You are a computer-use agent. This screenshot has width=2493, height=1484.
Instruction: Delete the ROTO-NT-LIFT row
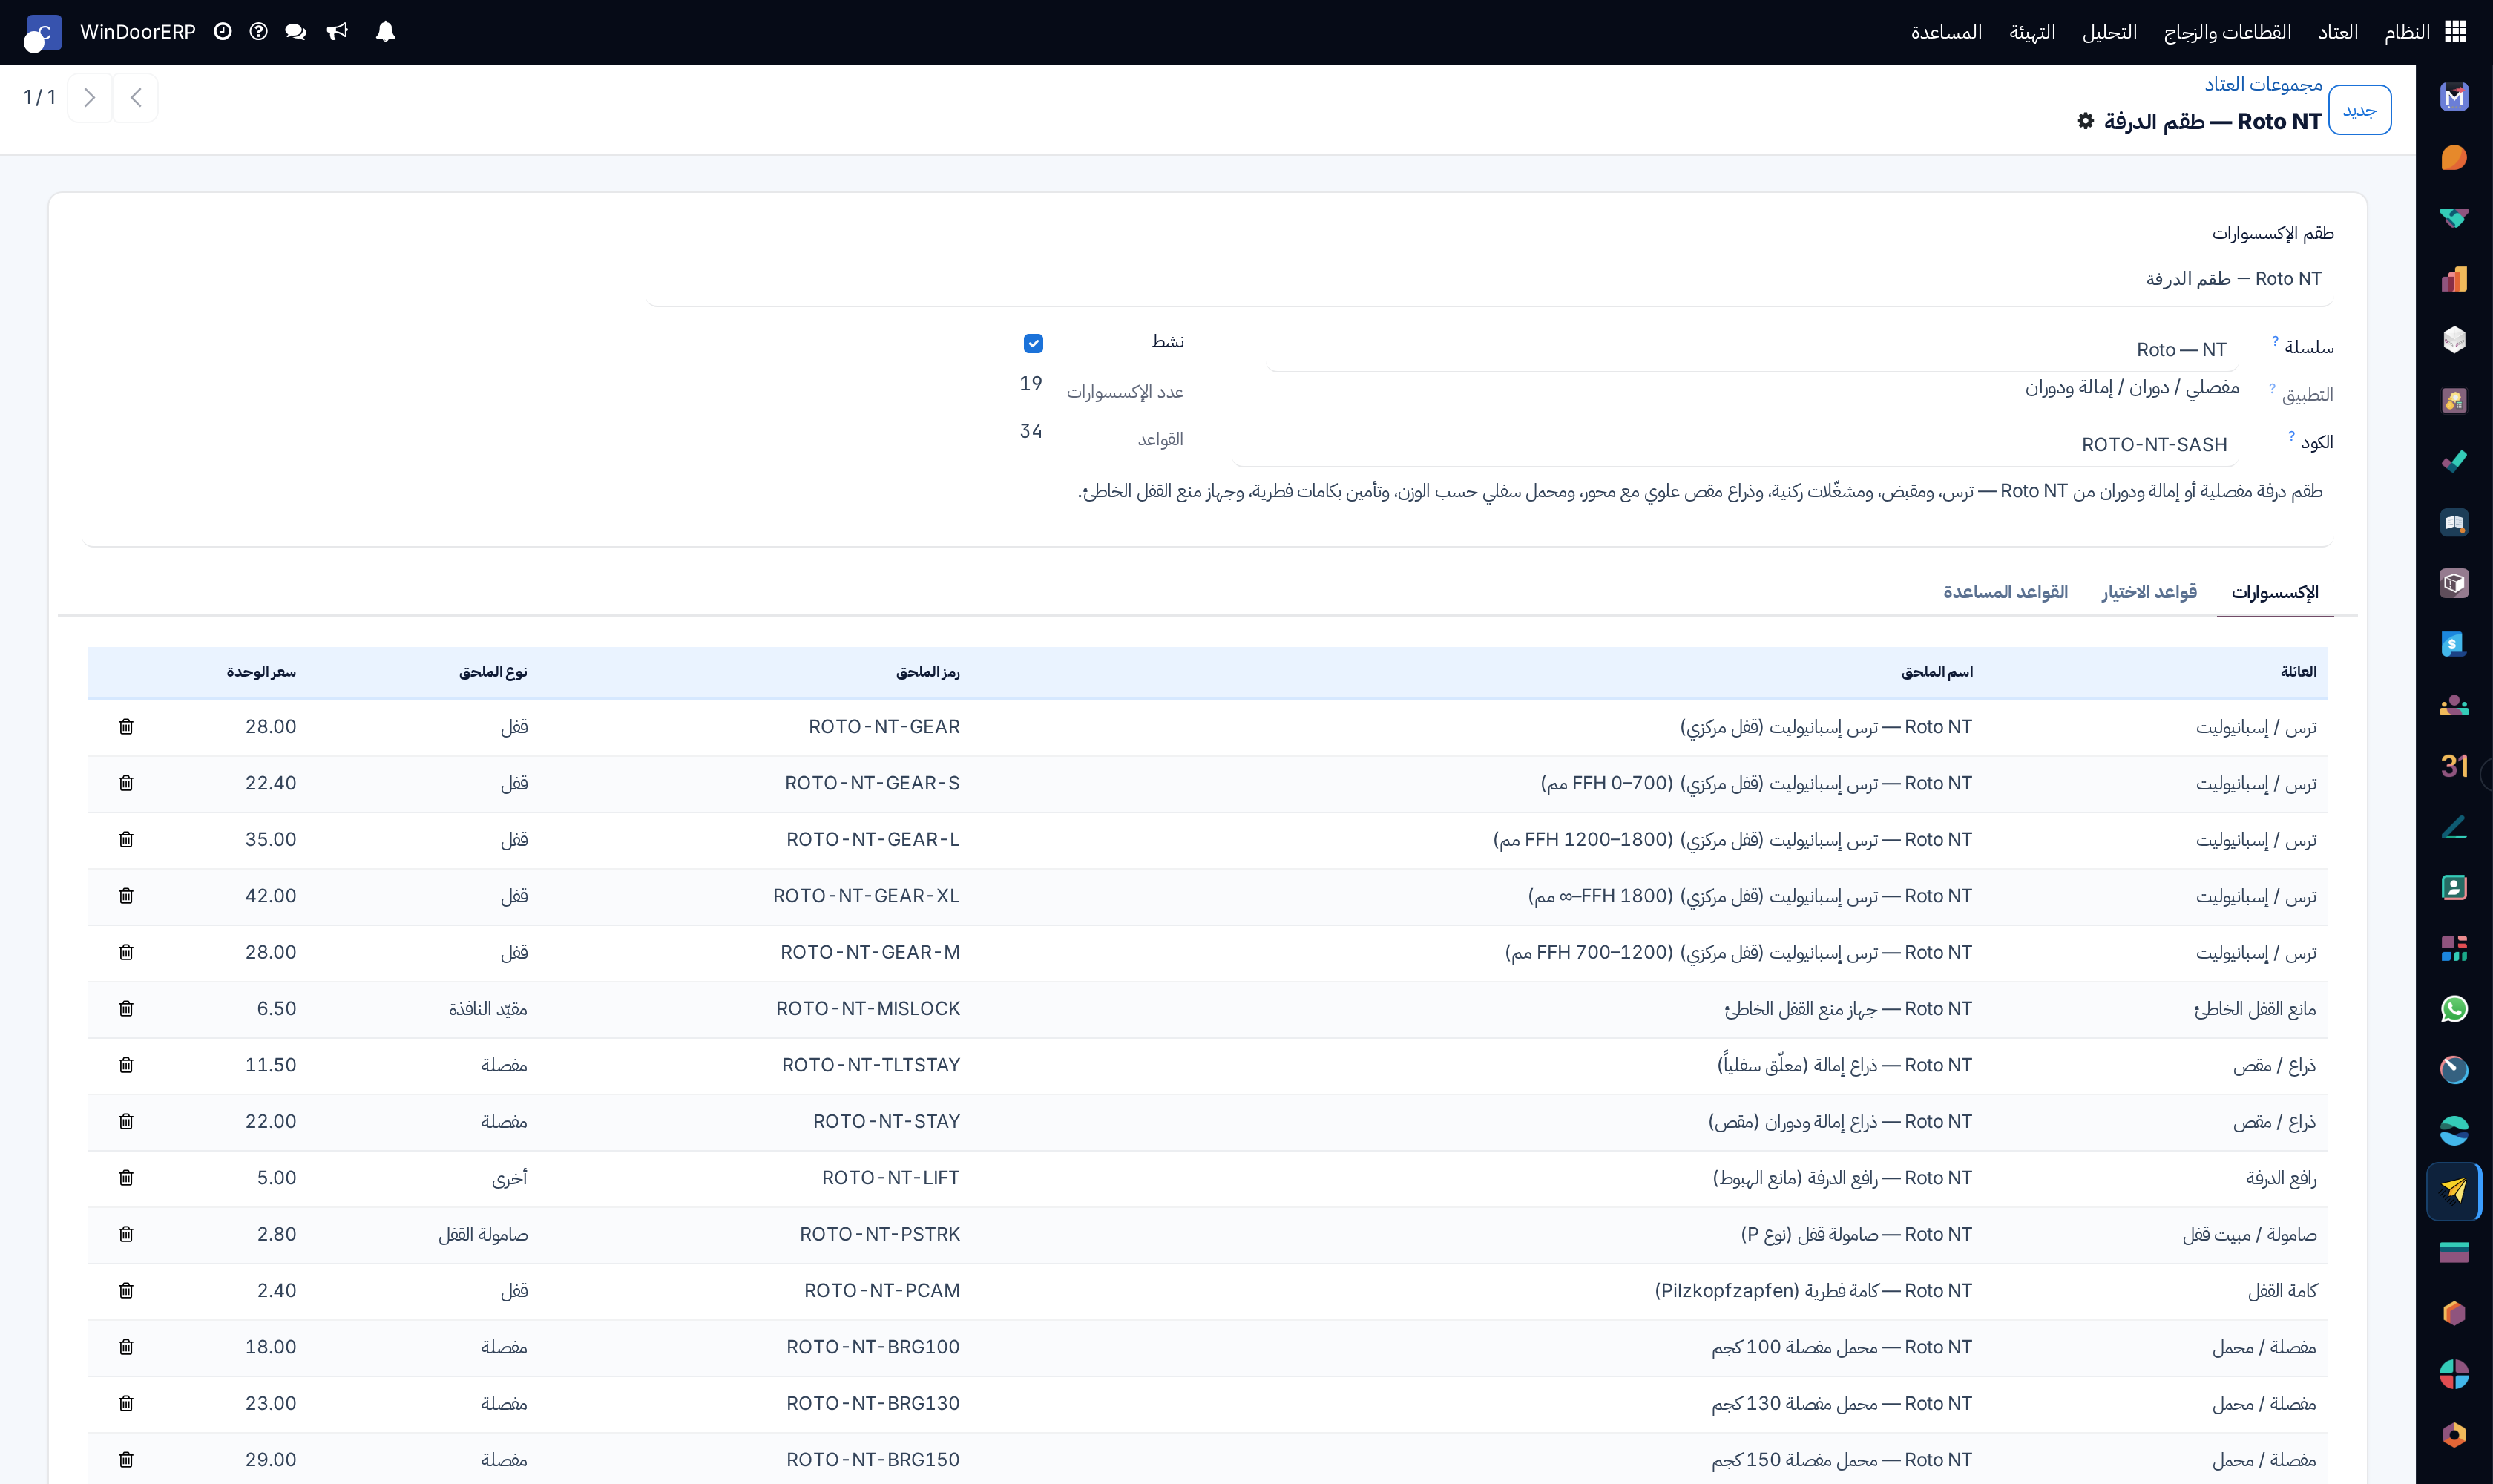126,1178
